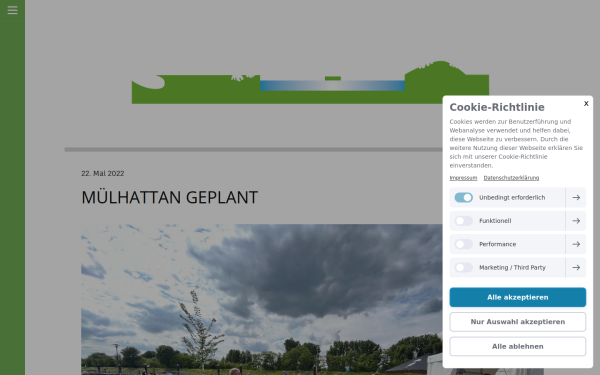
Task: Open the MÜLHATTAN GEPLANT article heading
Action: coord(170,197)
